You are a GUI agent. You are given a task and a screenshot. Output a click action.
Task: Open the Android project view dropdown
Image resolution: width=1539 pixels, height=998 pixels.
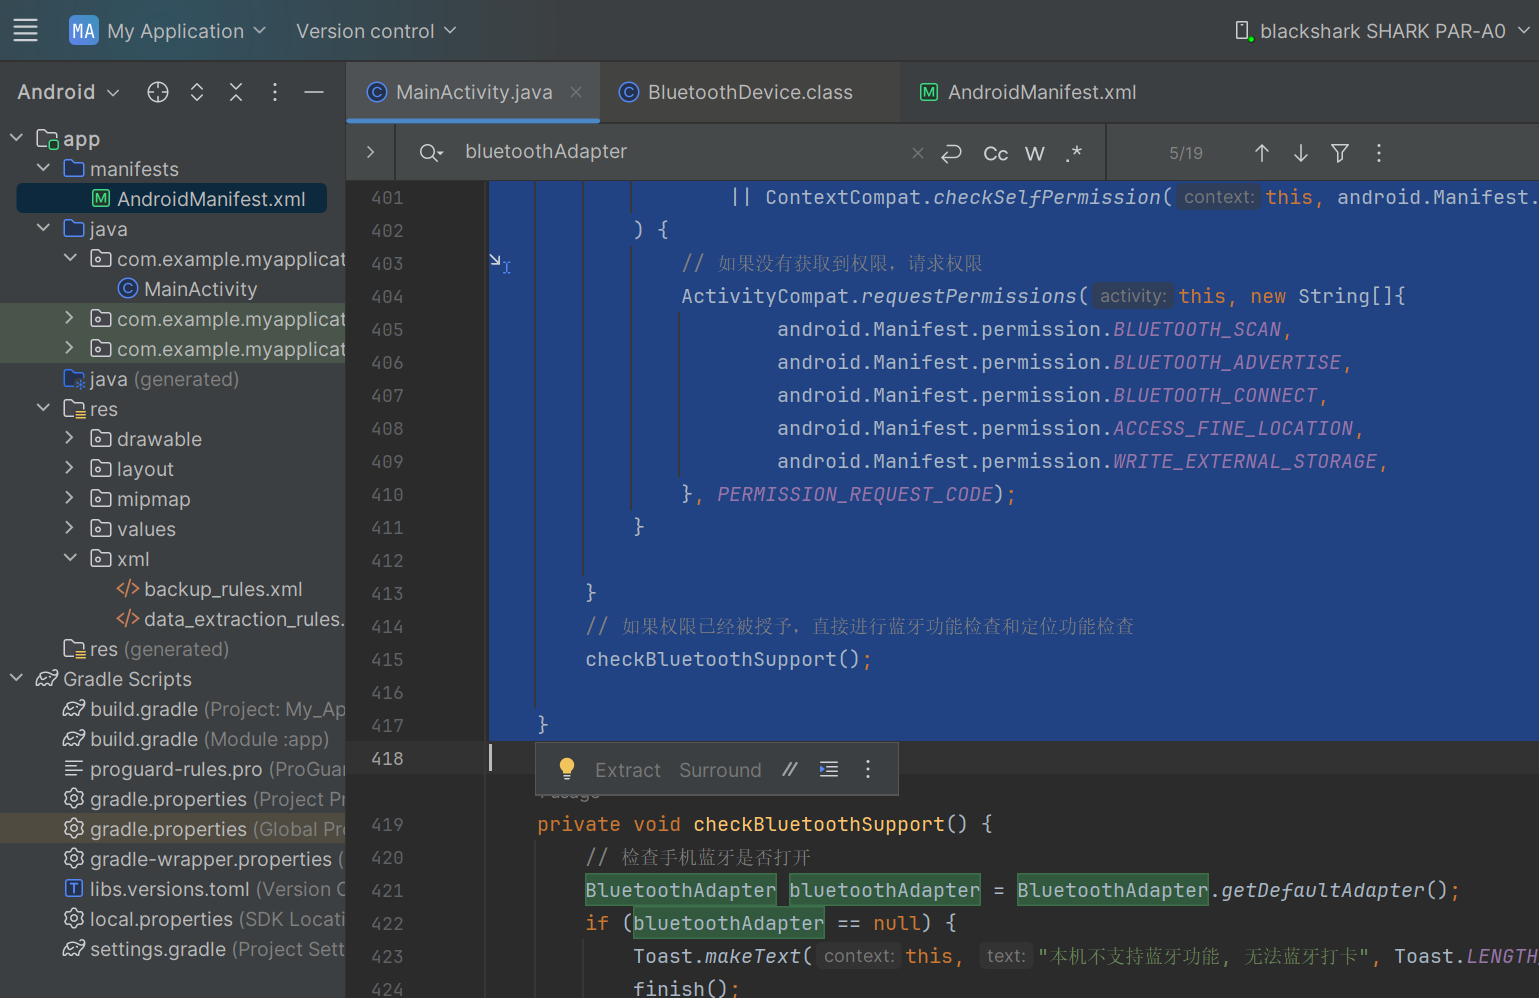(x=68, y=92)
